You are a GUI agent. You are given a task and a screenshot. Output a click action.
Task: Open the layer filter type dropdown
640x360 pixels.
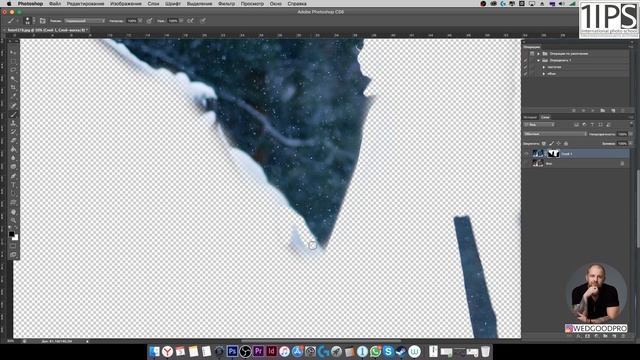(x=539, y=124)
